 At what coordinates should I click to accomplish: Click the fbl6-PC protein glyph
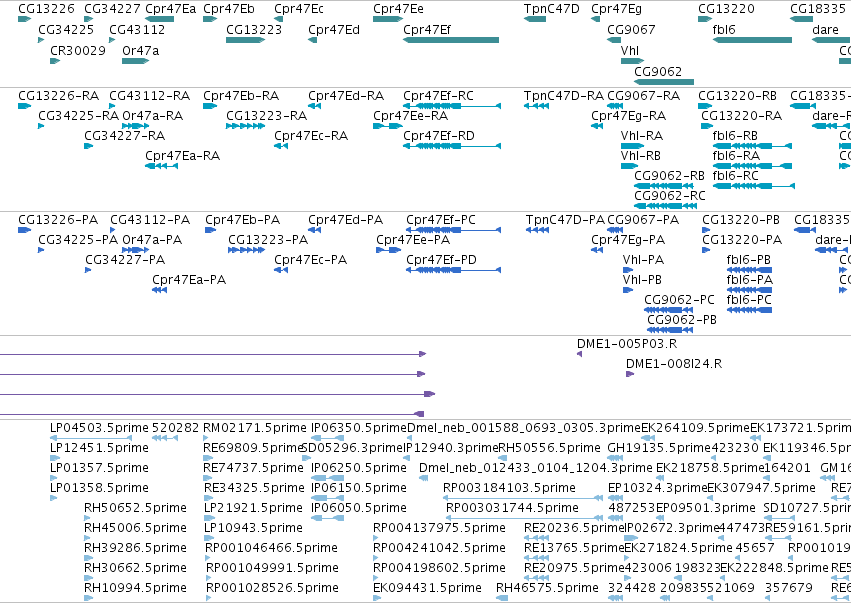tap(749, 310)
